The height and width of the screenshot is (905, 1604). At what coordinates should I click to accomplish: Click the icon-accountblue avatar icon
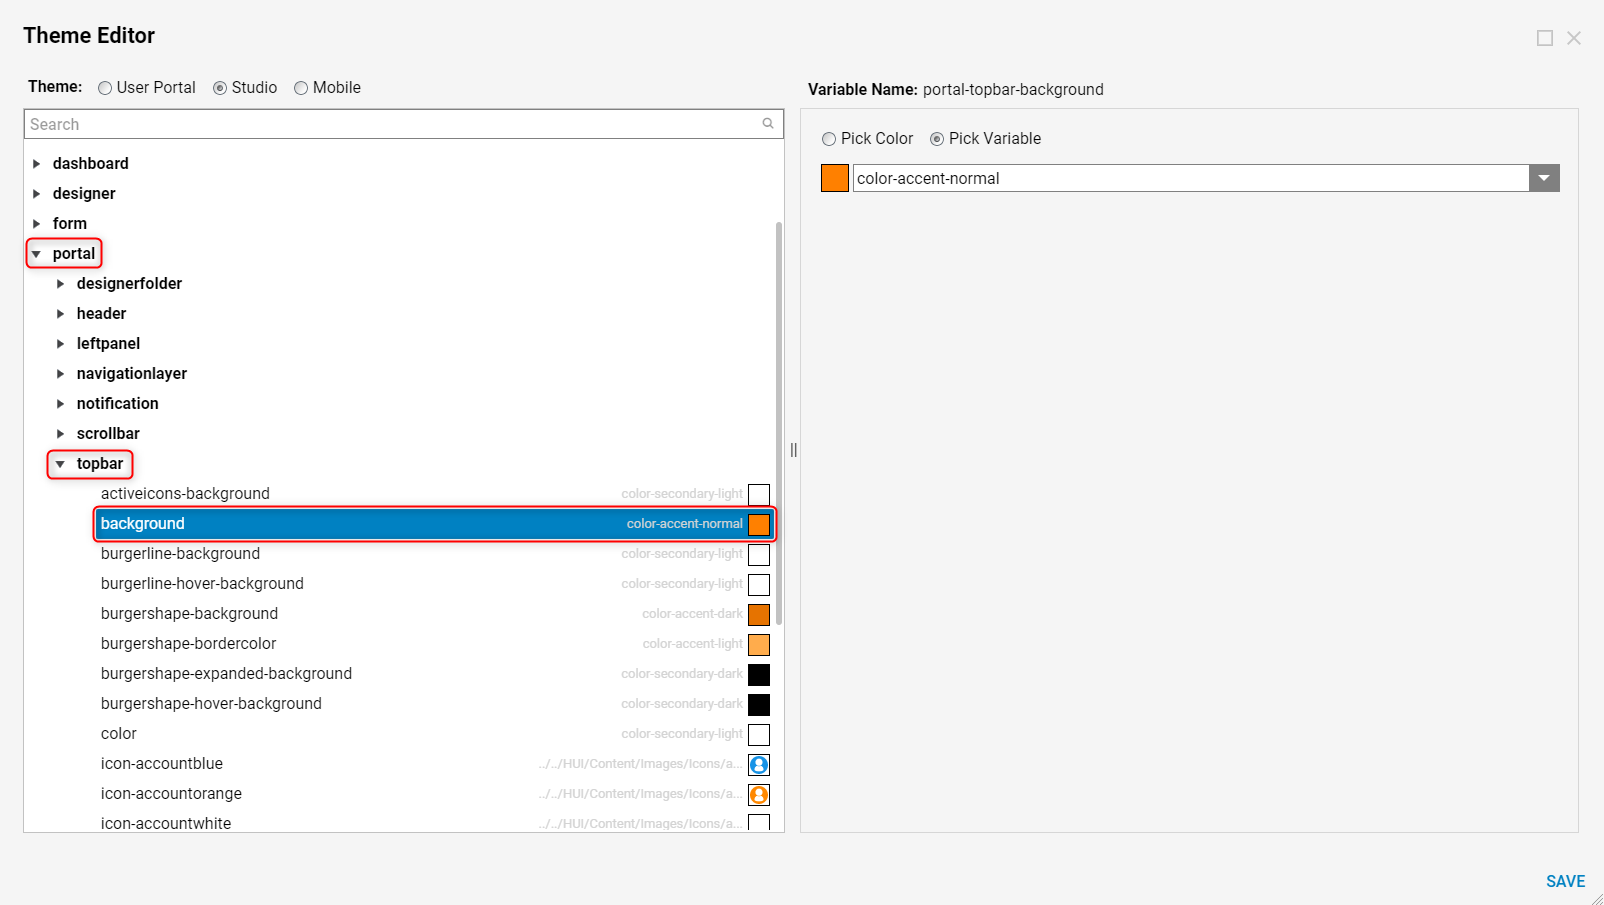pyautogui.click(x=759, y=765)
